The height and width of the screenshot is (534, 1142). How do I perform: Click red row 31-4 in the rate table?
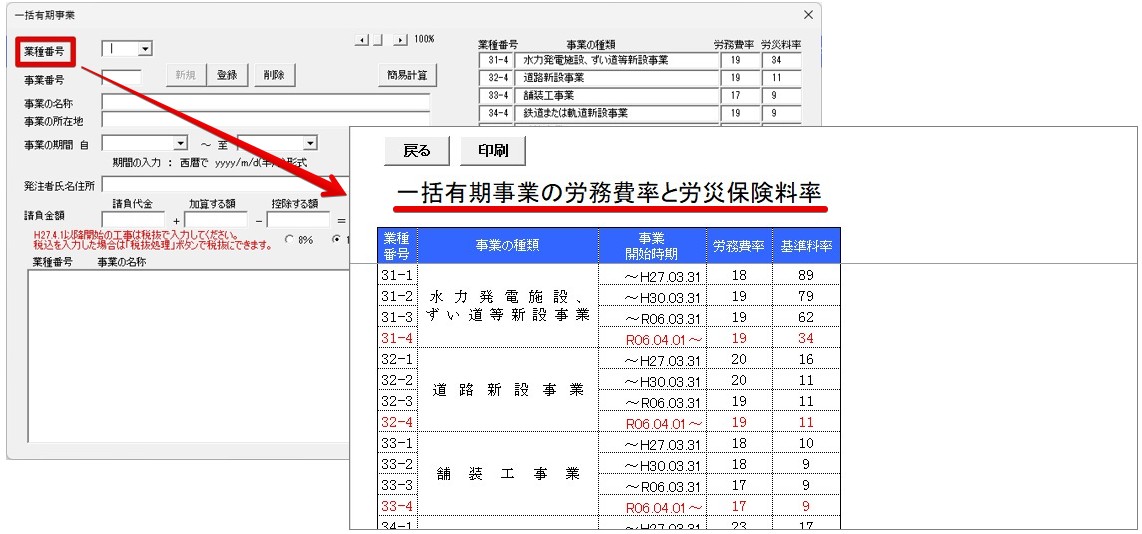point(609,338)
